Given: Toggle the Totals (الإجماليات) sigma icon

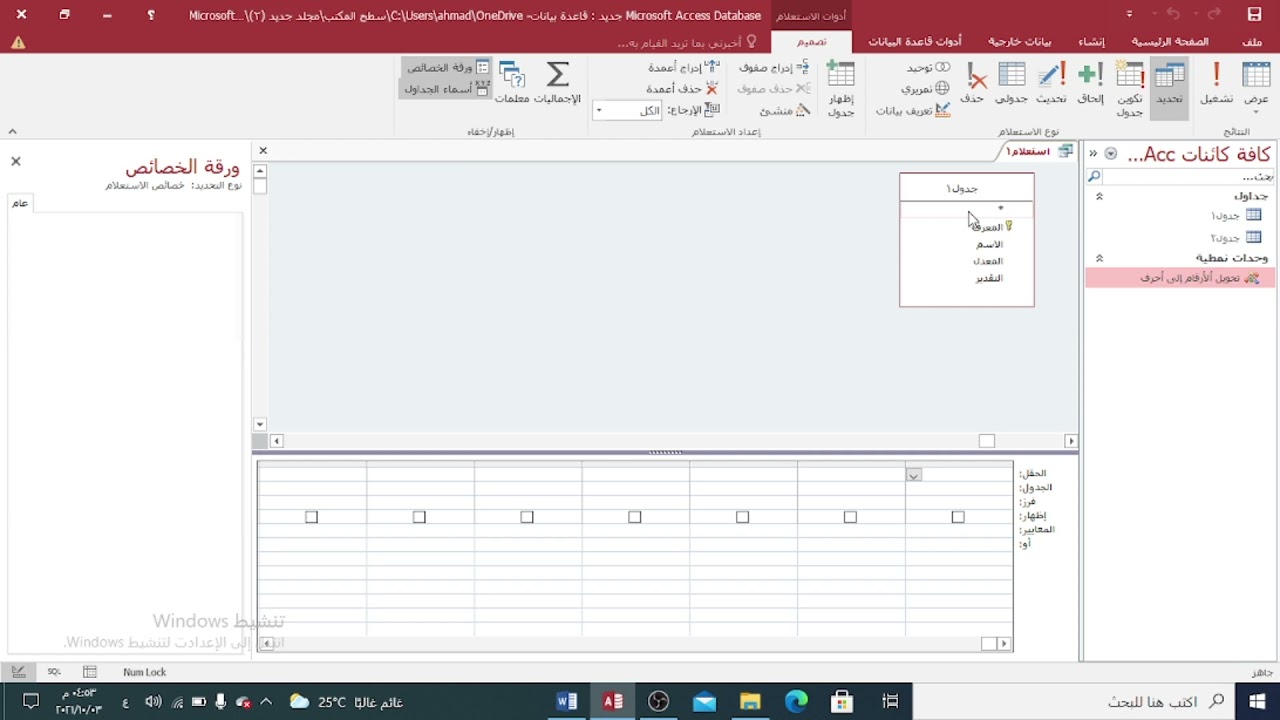Looking at the screenshot, I should (558, 84).
